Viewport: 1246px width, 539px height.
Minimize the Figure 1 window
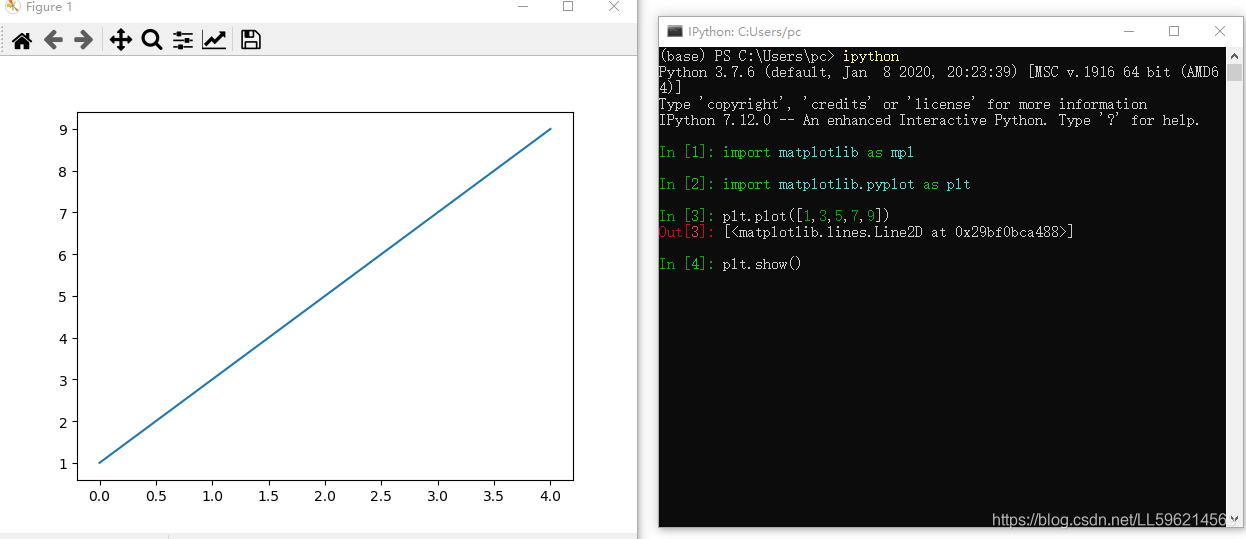click(523, 7)
